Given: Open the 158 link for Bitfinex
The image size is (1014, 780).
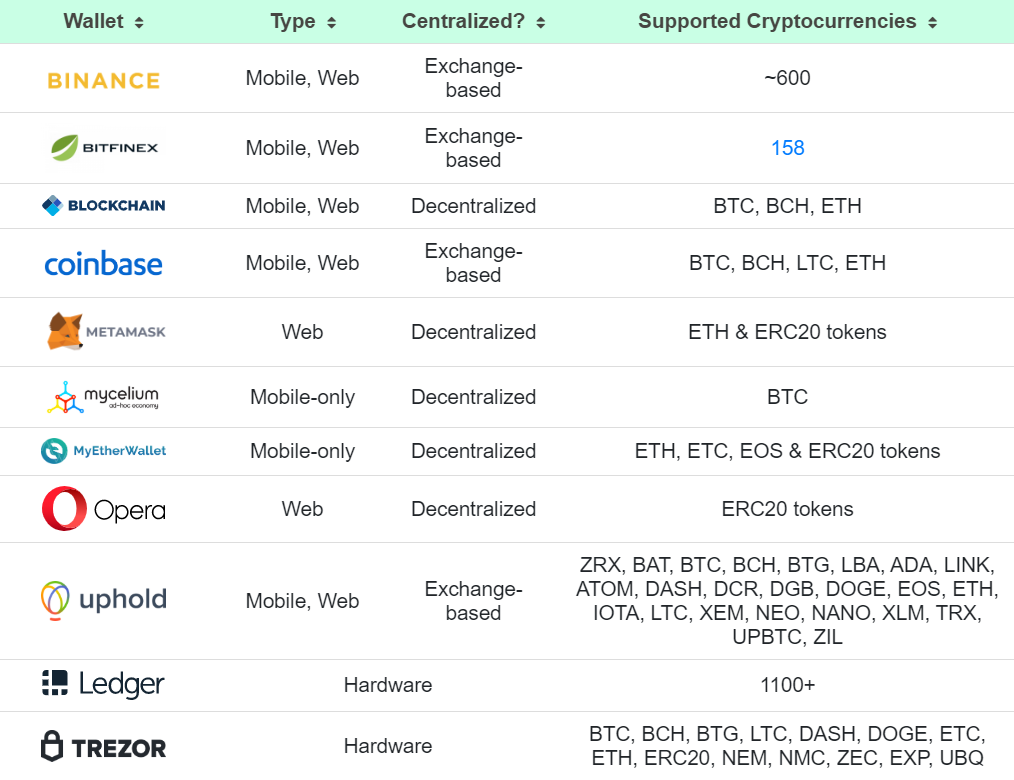Looking at the screenshot, I should [788, 148].
